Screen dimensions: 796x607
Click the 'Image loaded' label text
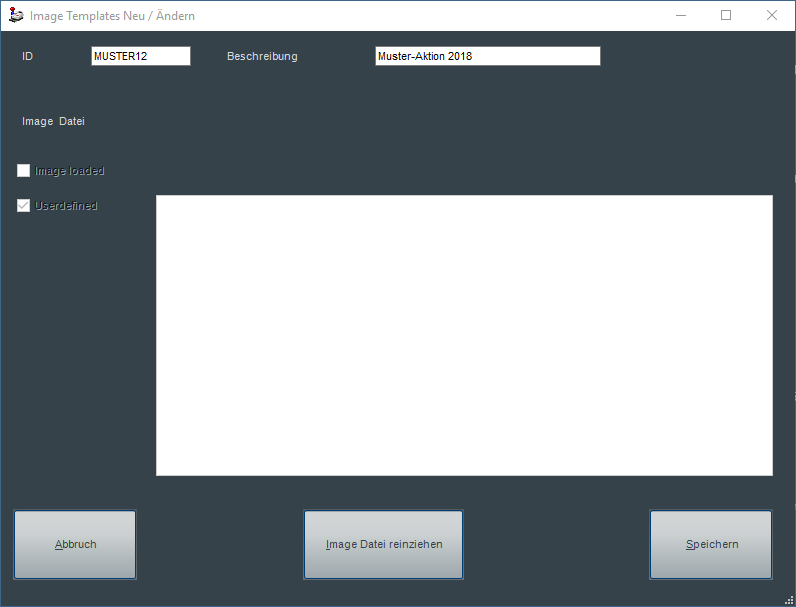[x=69, y=171]
